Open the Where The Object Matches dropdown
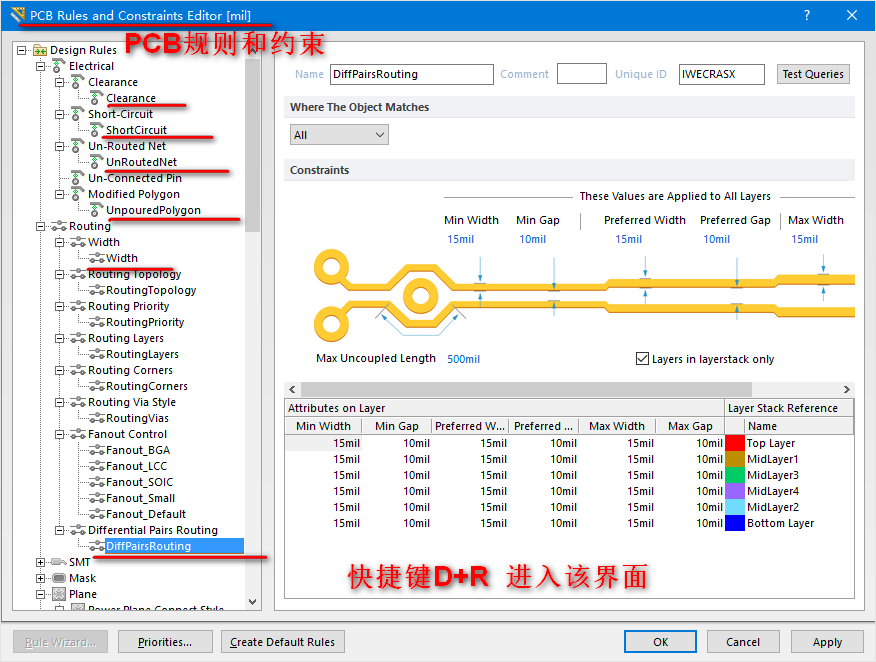 coord(339,135)
